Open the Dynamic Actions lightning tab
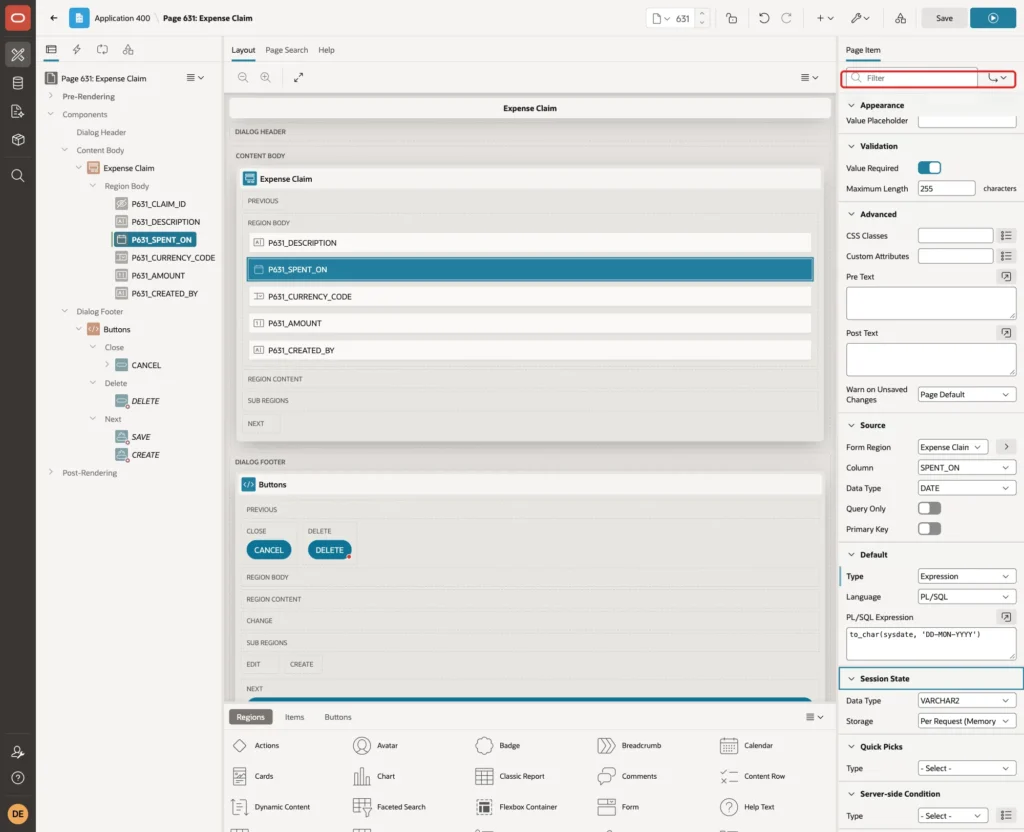The image size is (1024, 832). coord(76,50)
